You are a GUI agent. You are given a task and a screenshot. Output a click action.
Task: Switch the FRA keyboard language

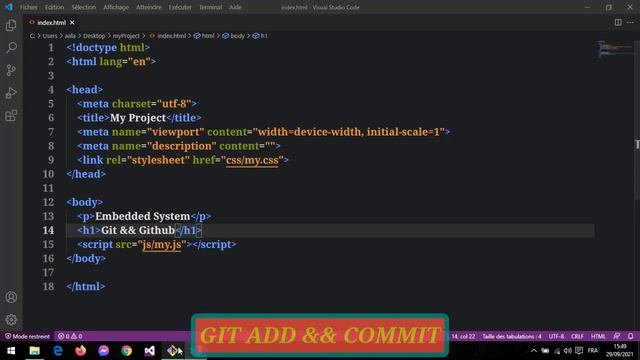(x=593, y=351)
